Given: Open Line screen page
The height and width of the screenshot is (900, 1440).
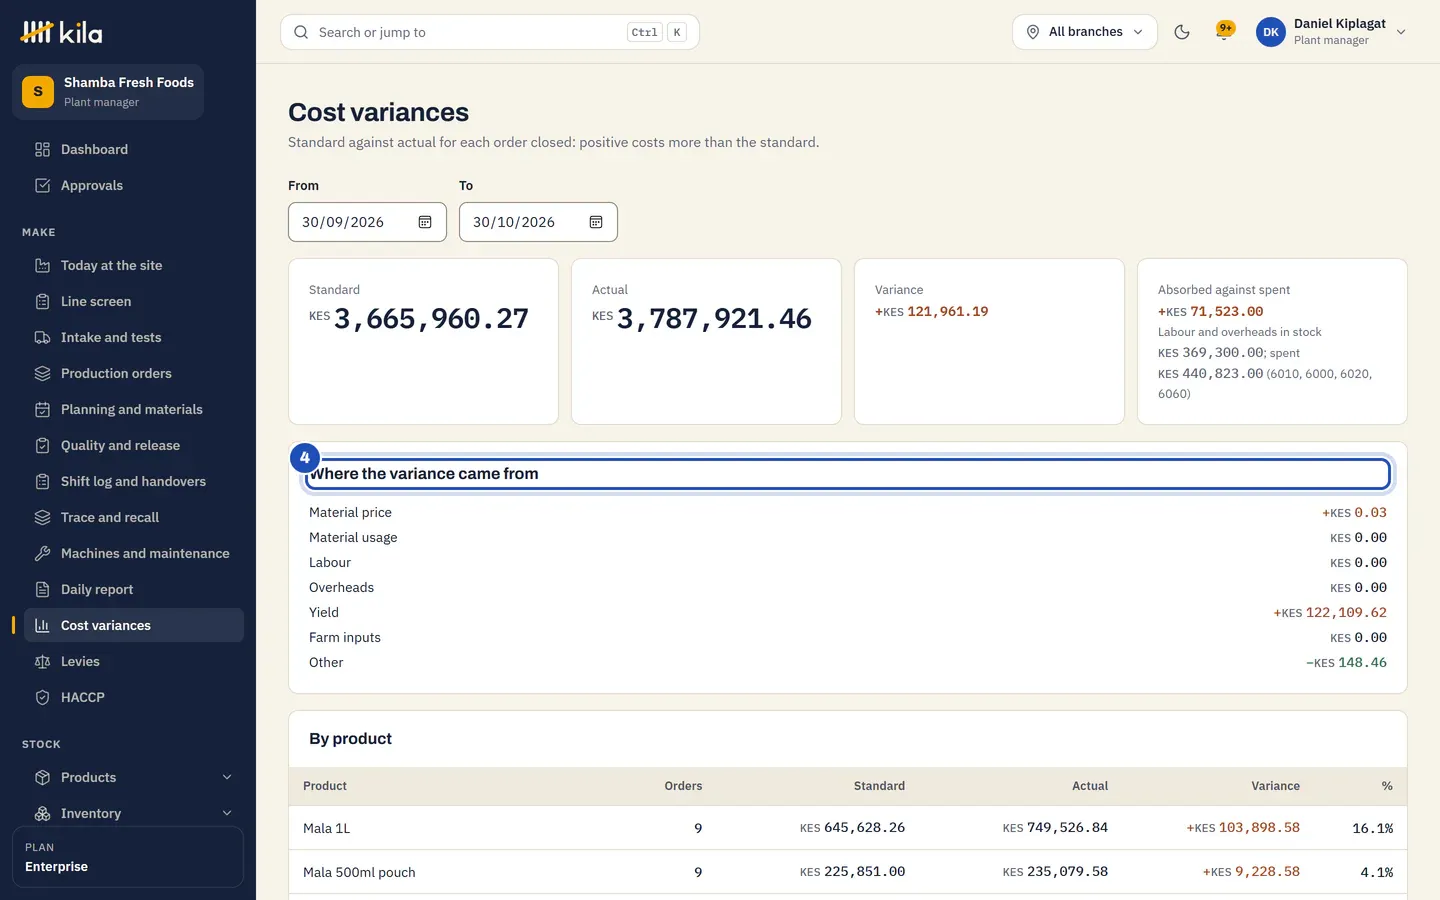Looking at the screenshot, I should tap(134, 301).
